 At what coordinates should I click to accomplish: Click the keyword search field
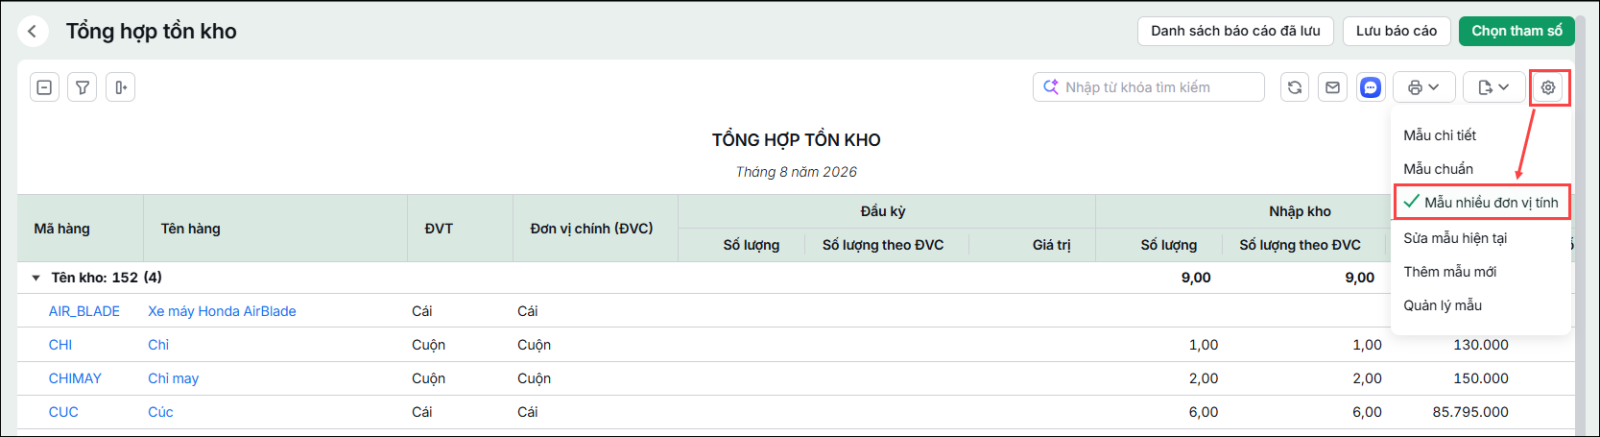pos(1149,87)
